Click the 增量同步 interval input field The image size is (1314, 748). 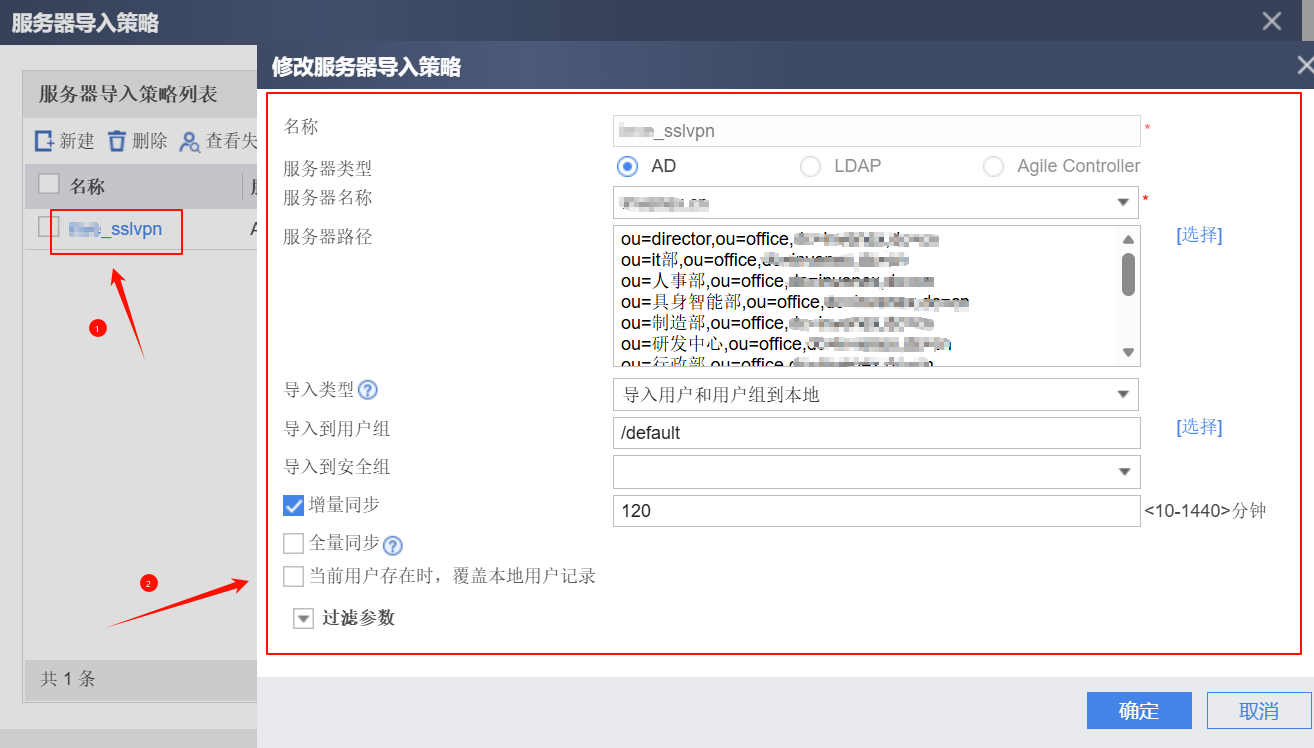[x=875, y=511]
